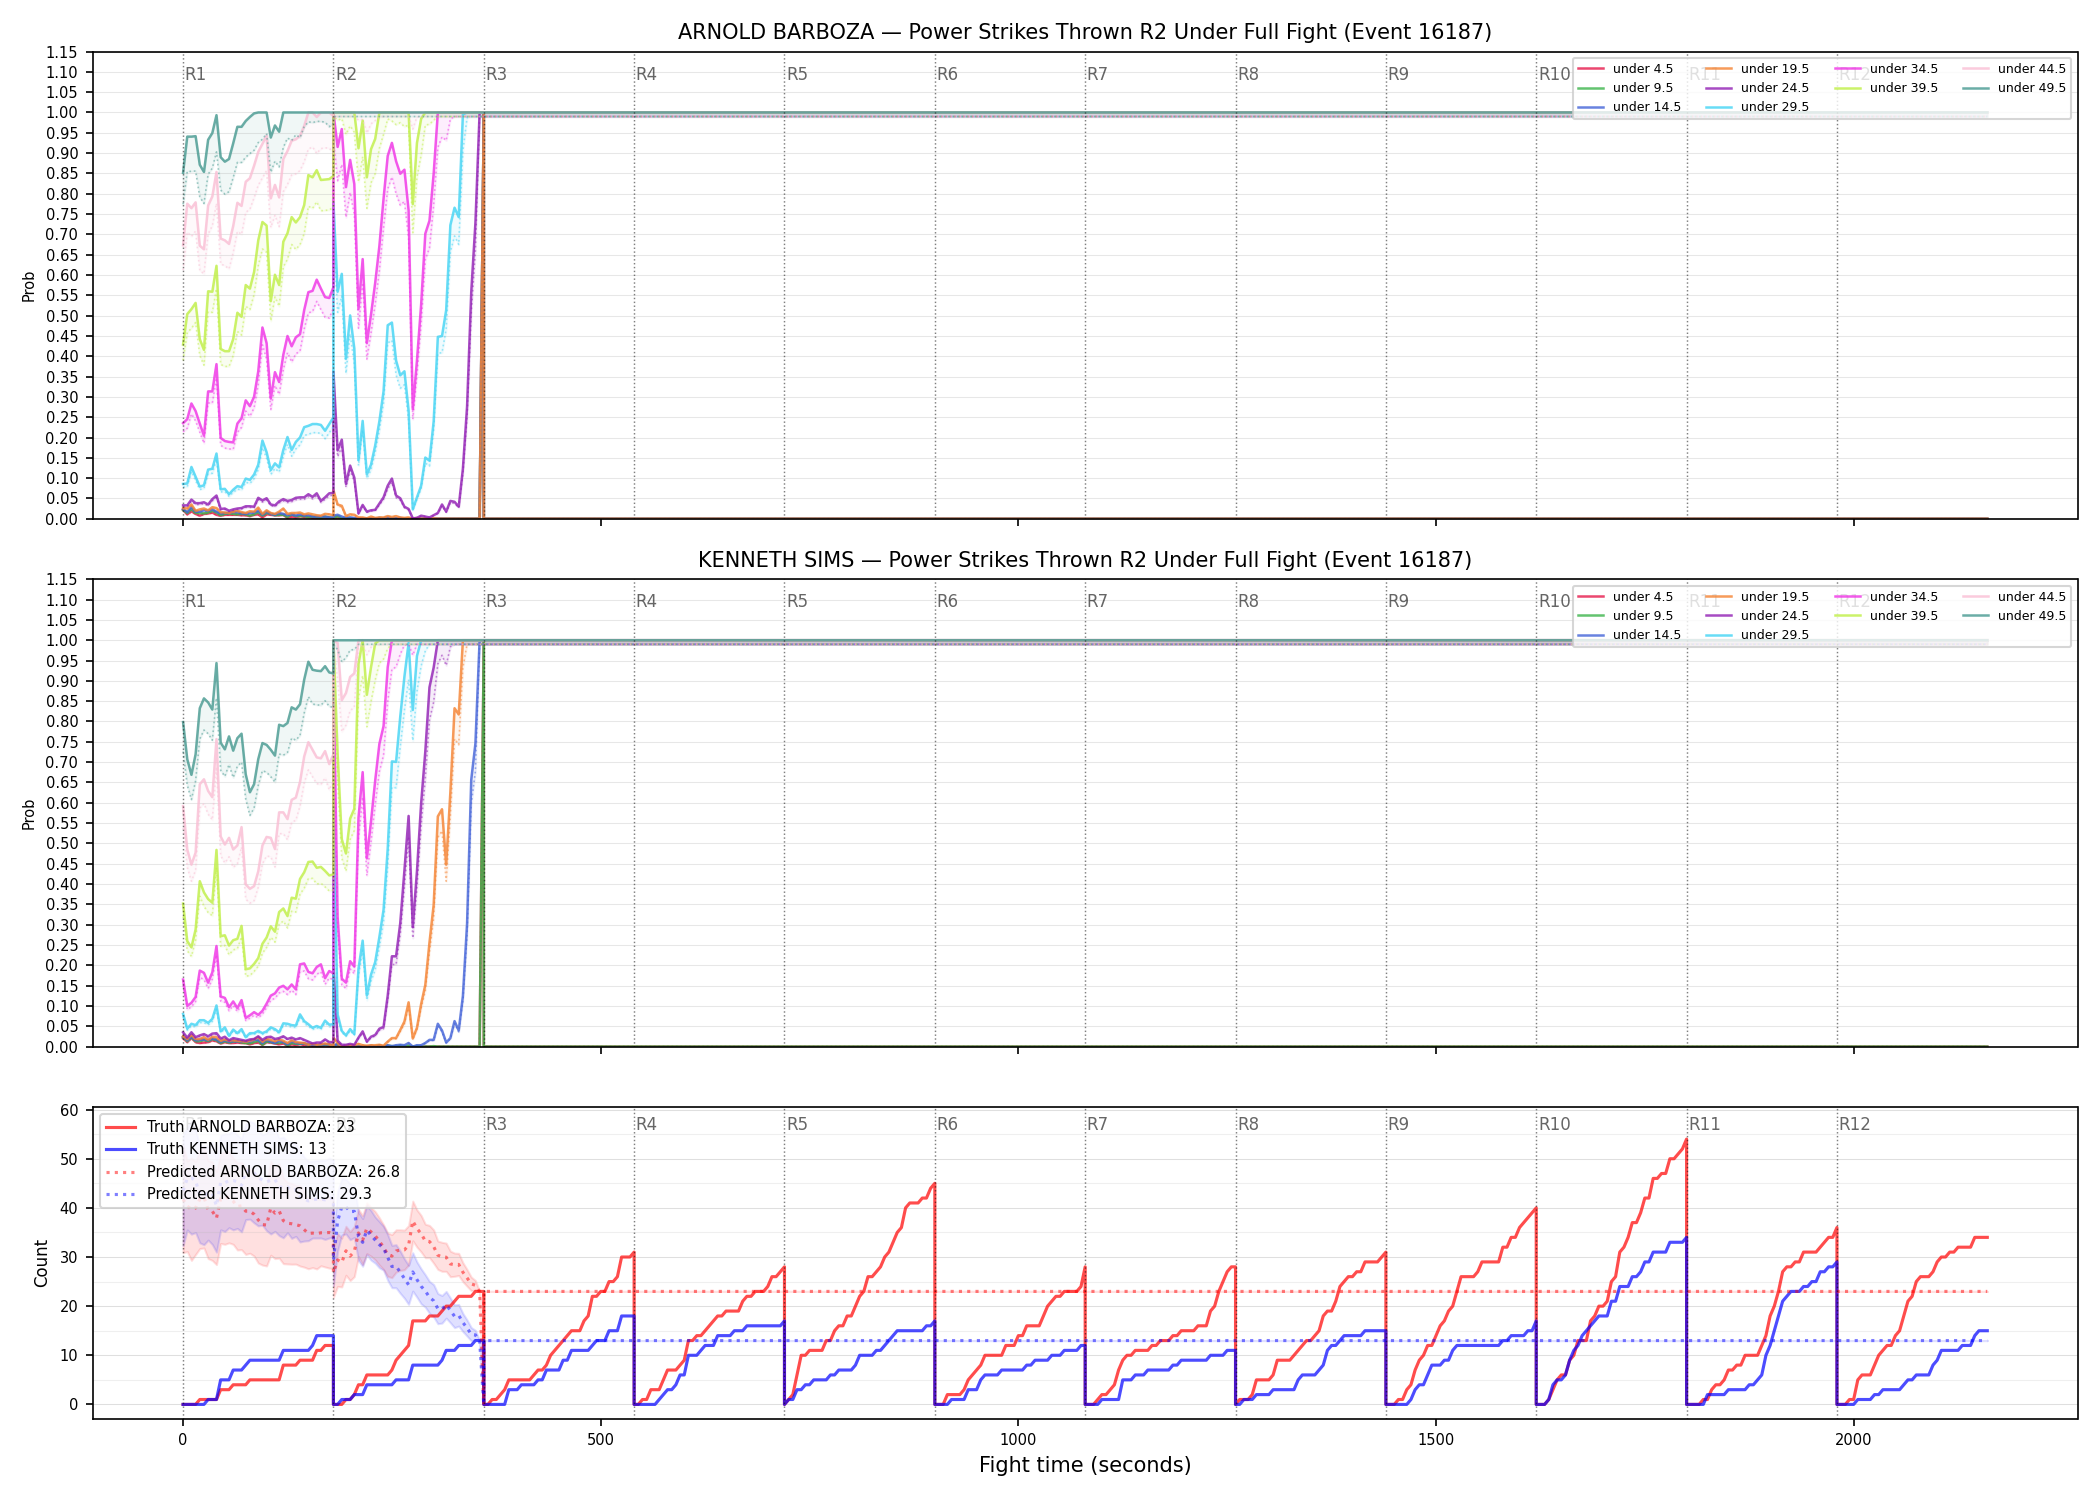Click 'Truth ARNOLD BARBOZA: 23' legend entry
The height and width of the screenshot is (1500, 2100).
pyautogui.click(x=230, y=1126)
